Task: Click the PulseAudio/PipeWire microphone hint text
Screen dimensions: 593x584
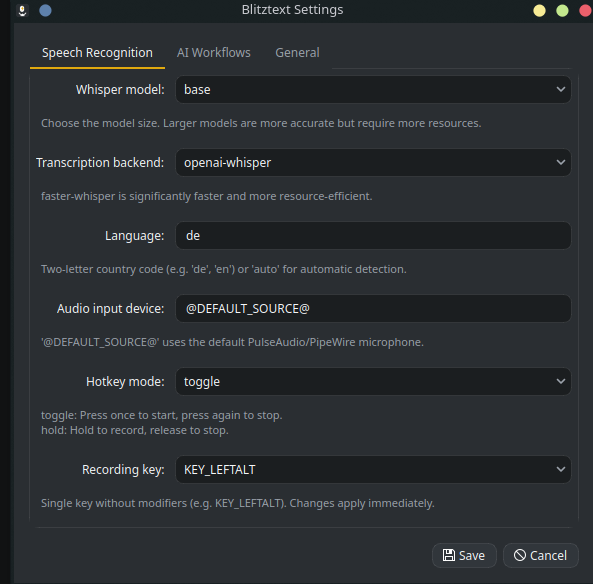Action: pyautogui.click(x=232, y=342)
